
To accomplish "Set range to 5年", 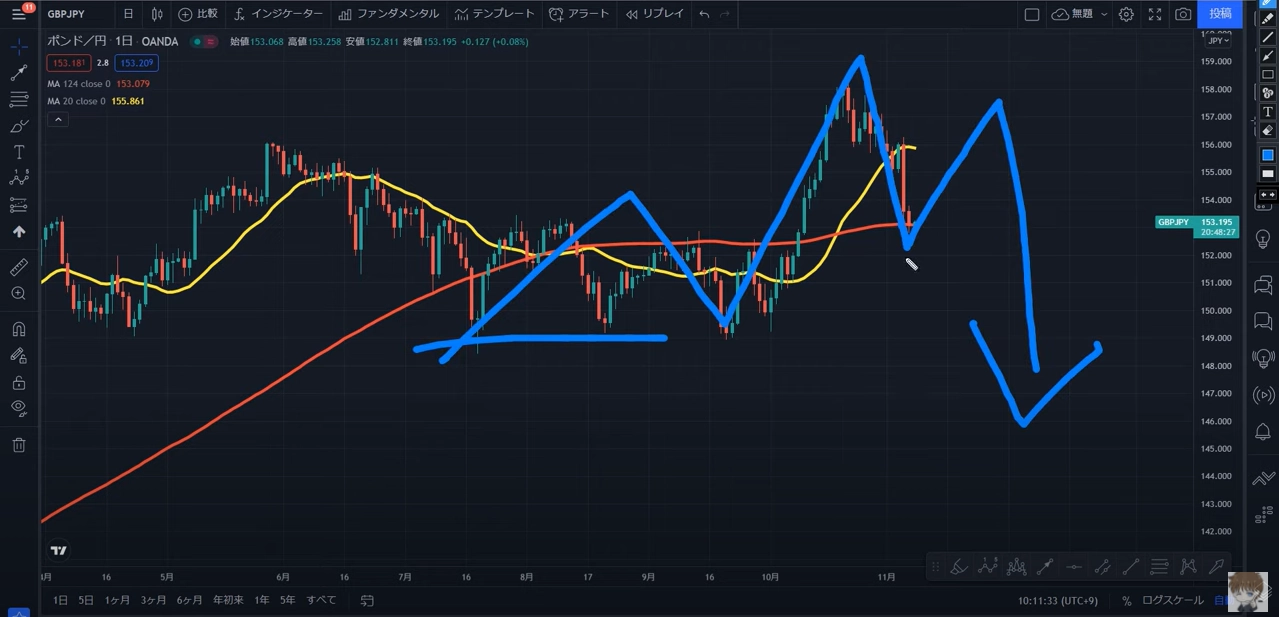I will click(288, 600).
